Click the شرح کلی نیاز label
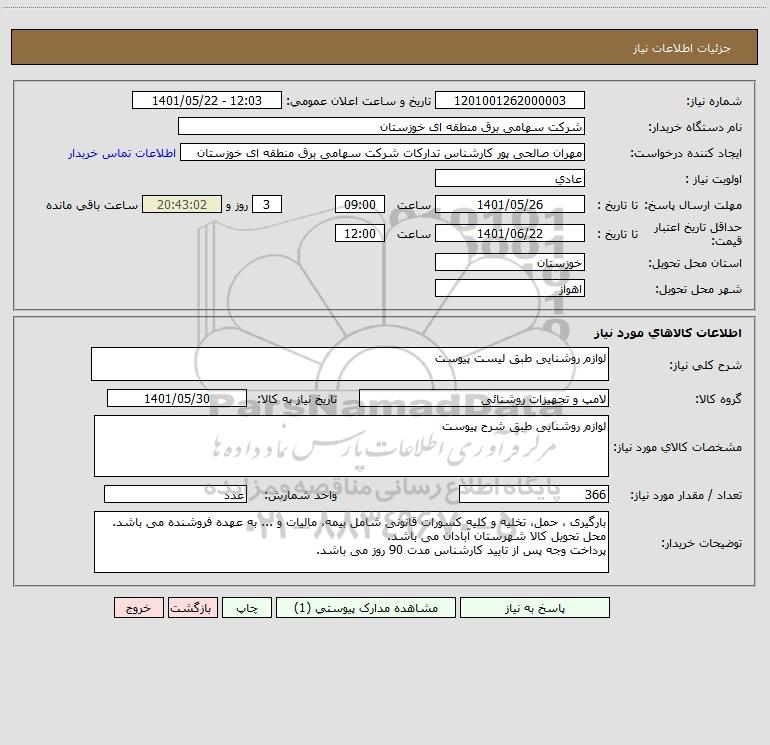Image resolution: width=770 pixels, height=745 pixels. [706, 365]
